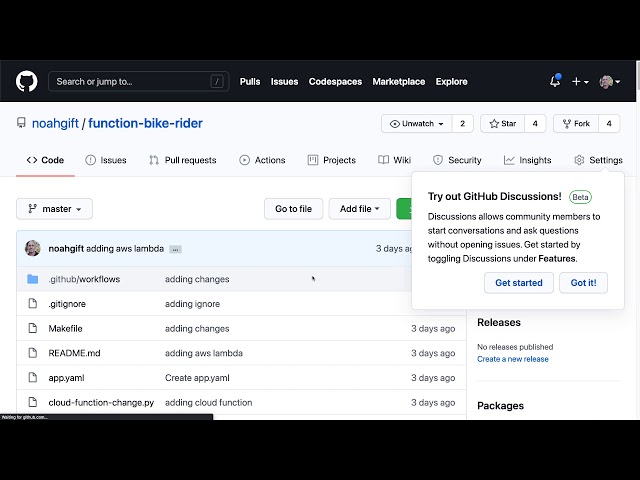Expand commit details ellipsis button
The width and height of the screenshot is (640, 480).
(x=176, y=249)
